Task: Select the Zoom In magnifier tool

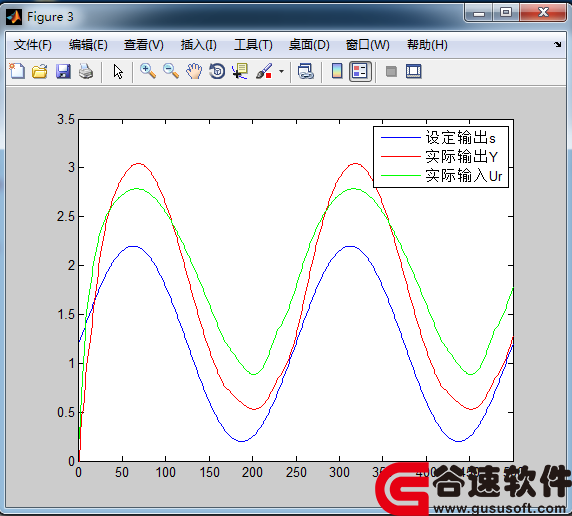Action: click(x=148, y=71)
